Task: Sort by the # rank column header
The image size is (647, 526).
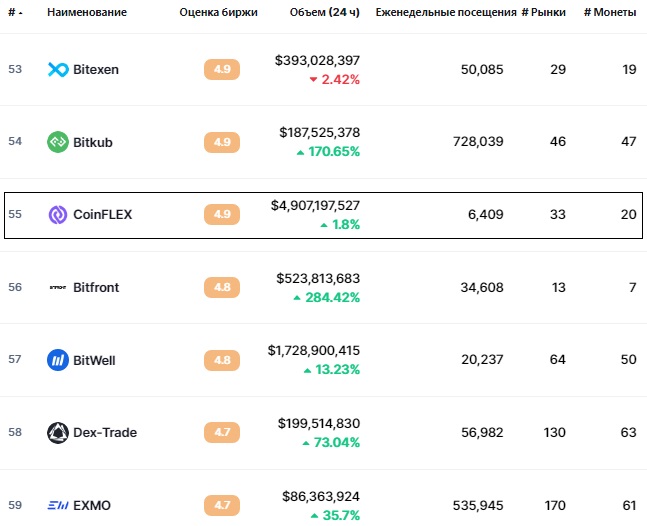Action: coord(15,12)
